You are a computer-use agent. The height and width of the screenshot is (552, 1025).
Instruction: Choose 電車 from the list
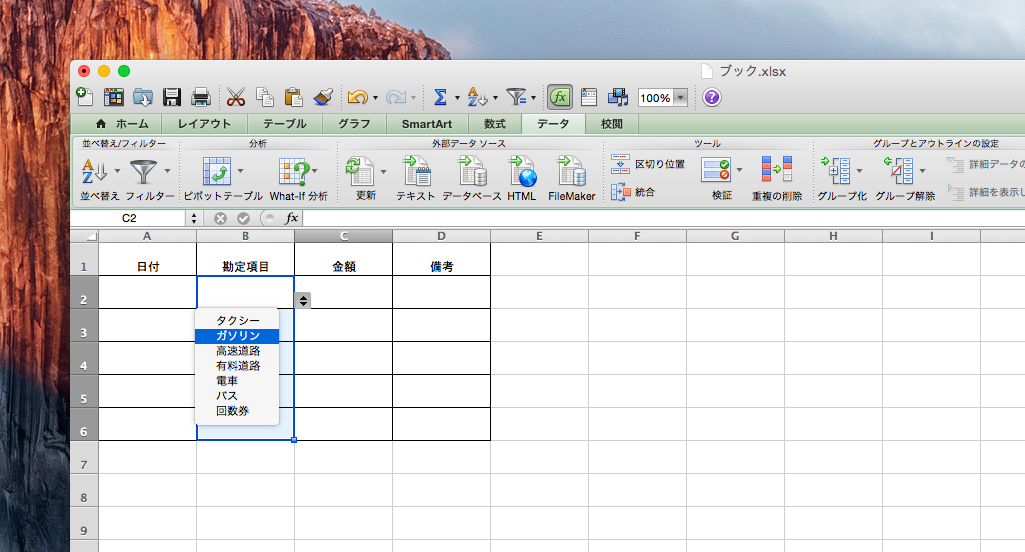click(237, 381)
